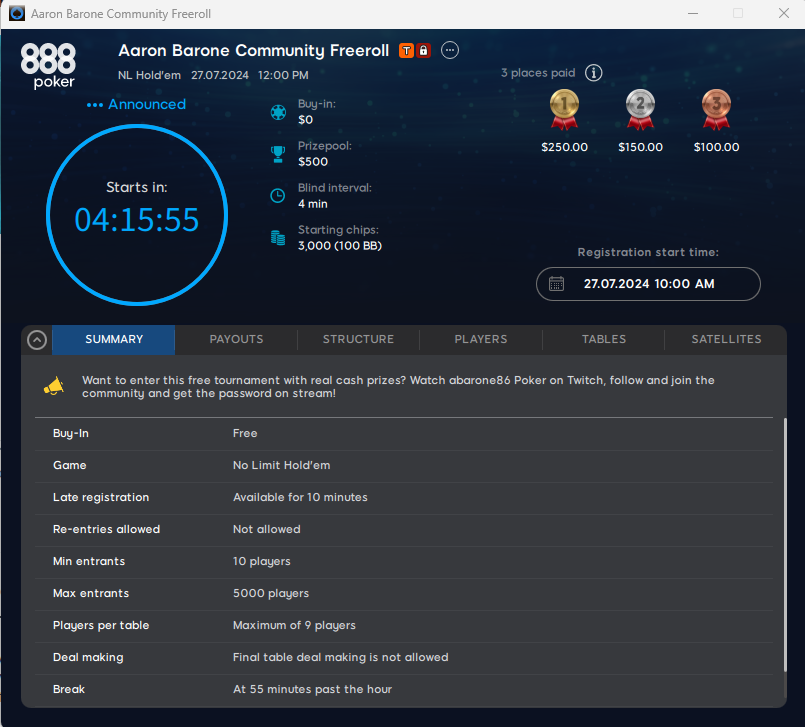This screenshot has height=727, width=805.
Task: Click the Prizepool trophy icon
Action: coord(278,154)
